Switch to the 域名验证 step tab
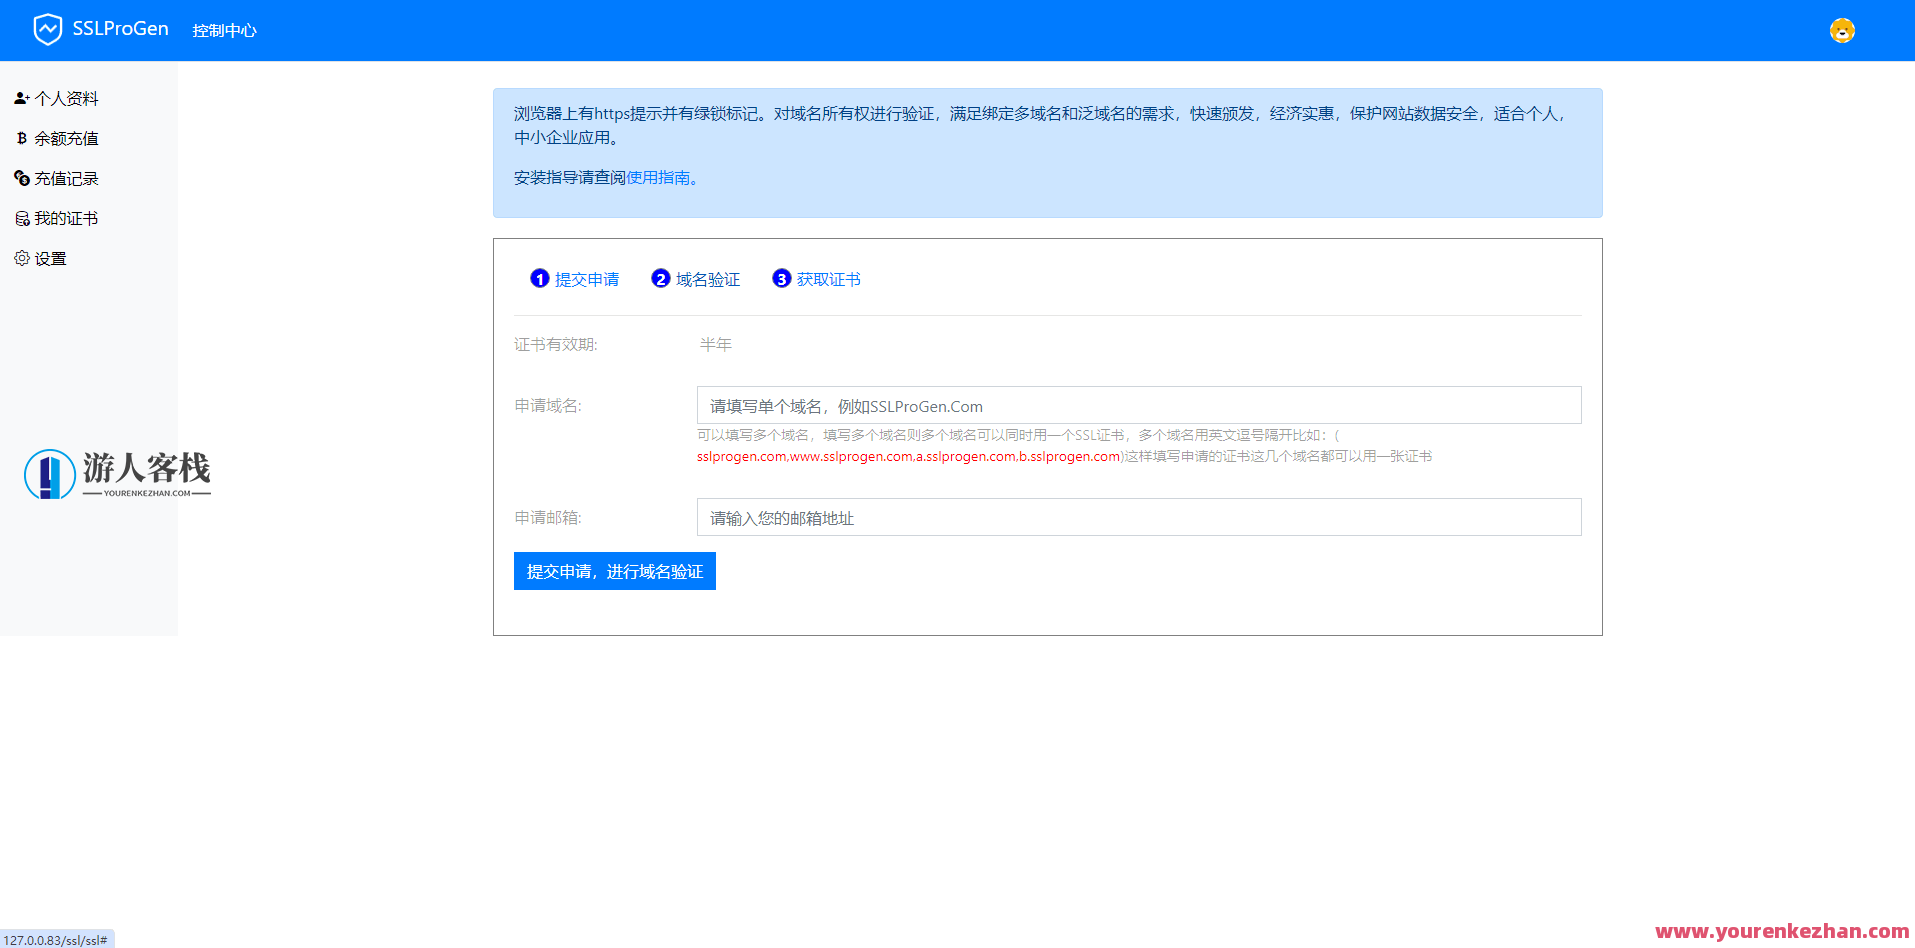1915x948 pixels. click(707, 279)
